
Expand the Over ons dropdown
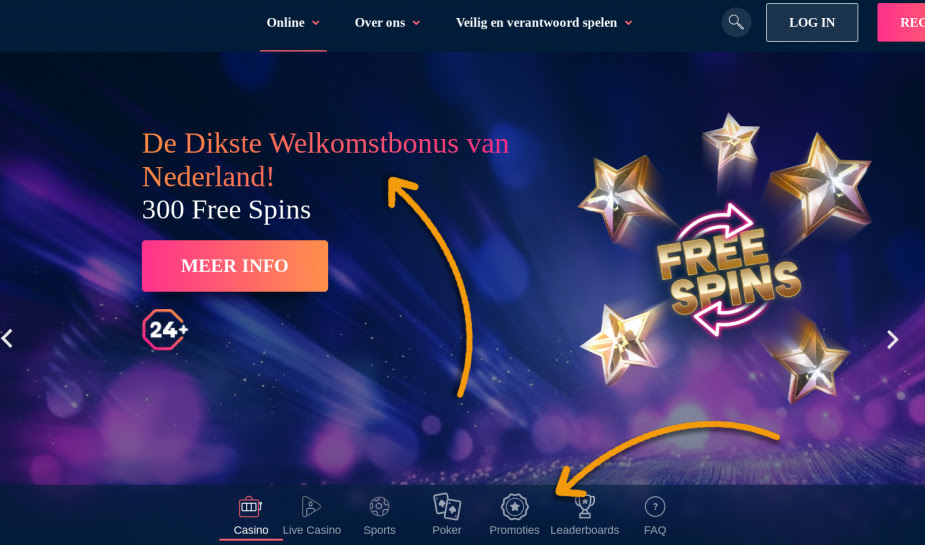pos(387,22)
